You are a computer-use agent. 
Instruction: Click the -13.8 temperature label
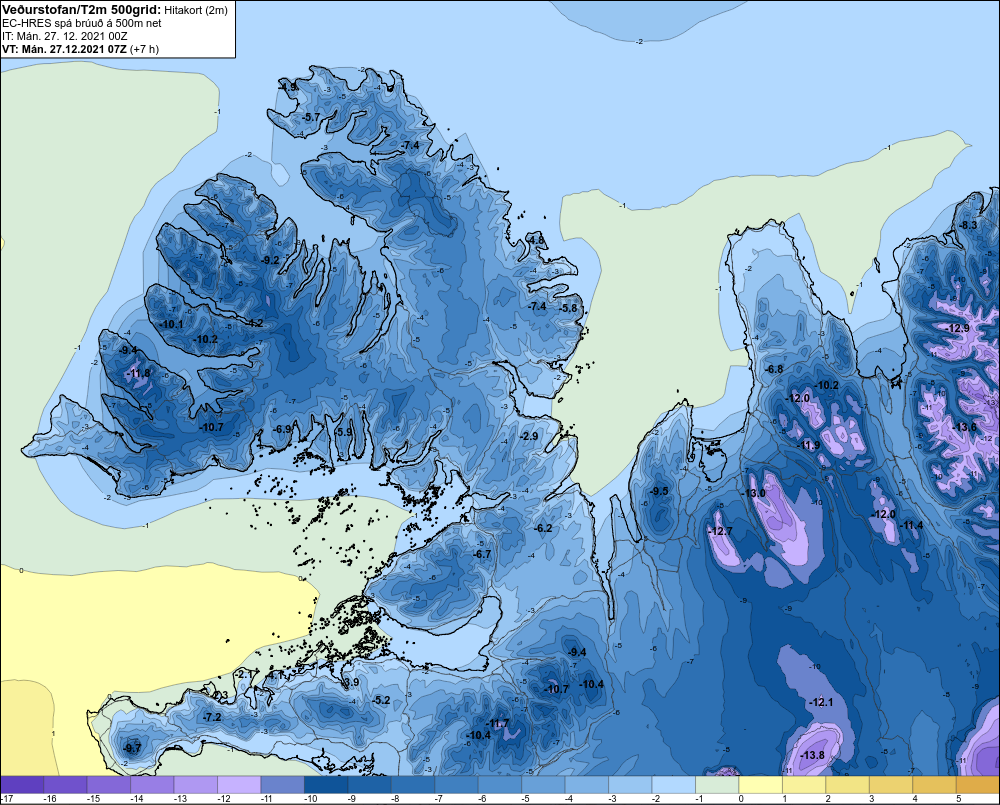812,755
